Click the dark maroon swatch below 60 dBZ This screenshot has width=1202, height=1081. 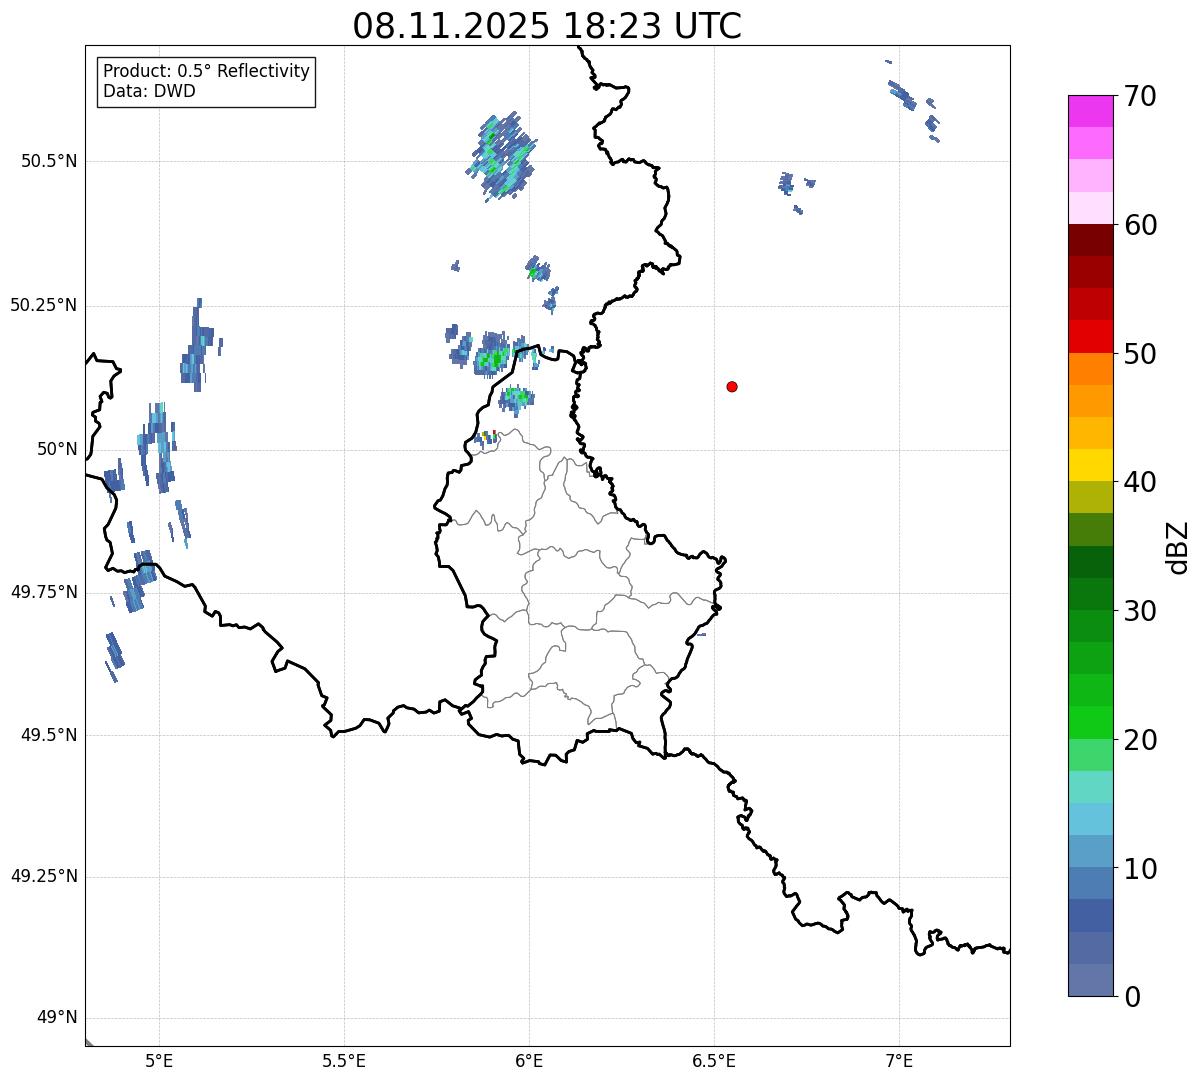click(x=1090, y=240)
